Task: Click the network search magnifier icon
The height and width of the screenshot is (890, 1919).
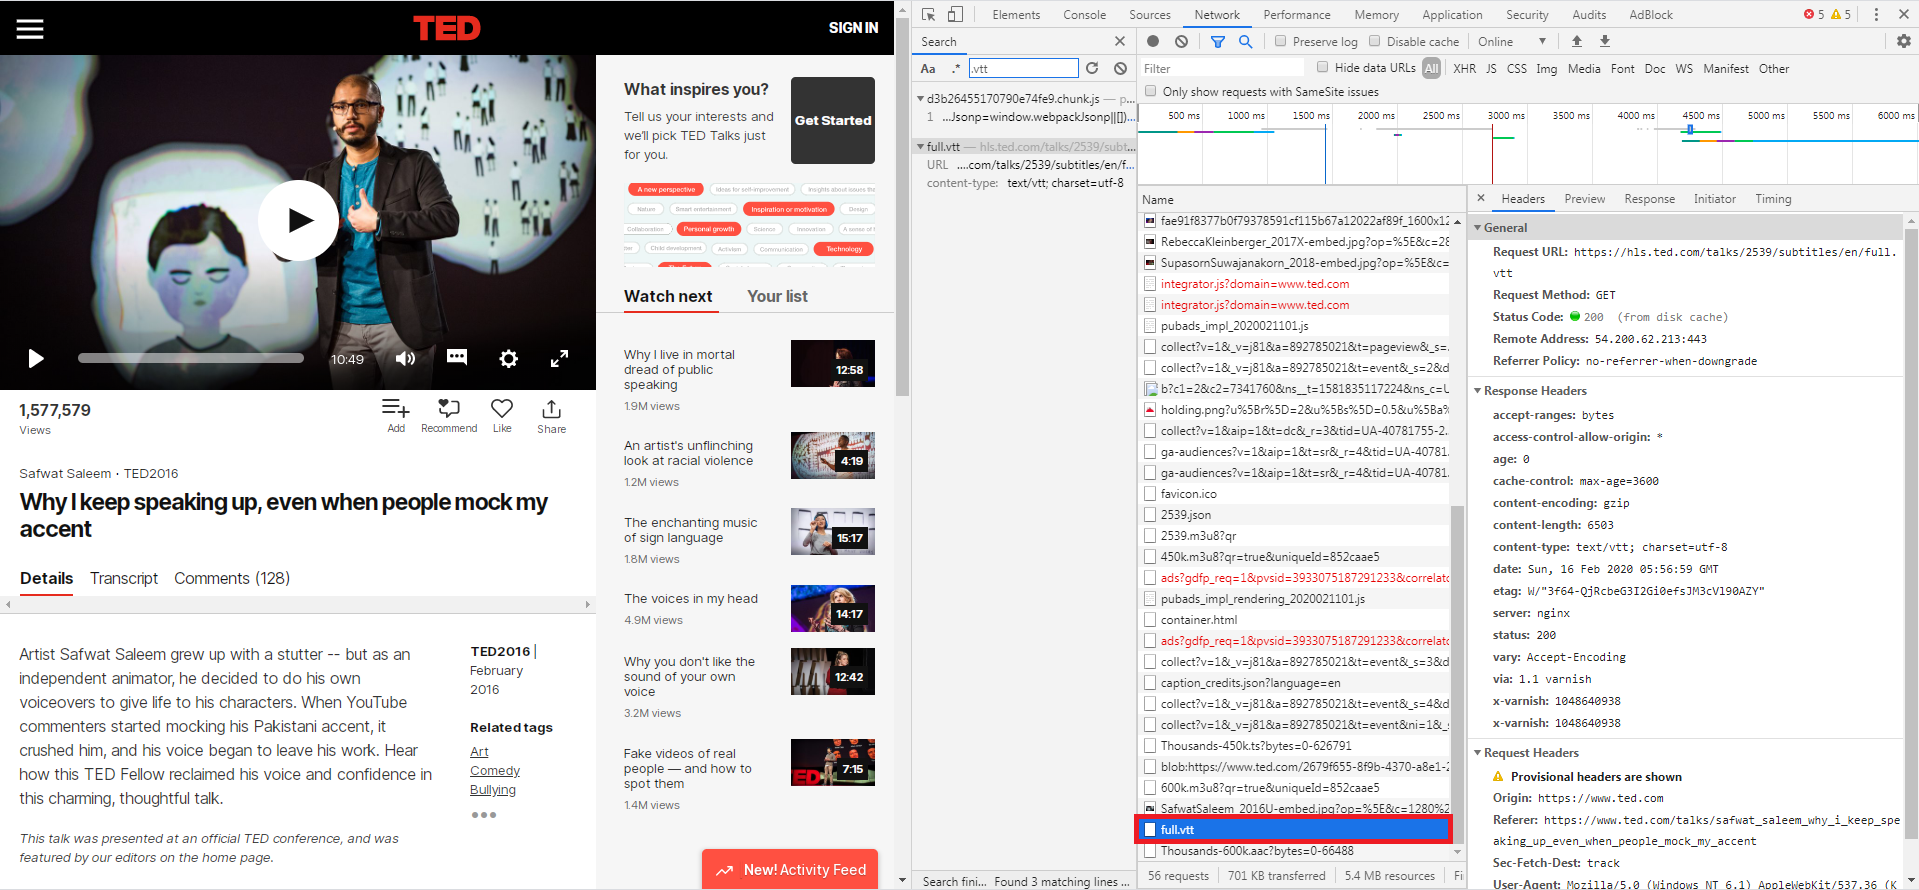Action: pyautogui.click(x=1246, y=41)
